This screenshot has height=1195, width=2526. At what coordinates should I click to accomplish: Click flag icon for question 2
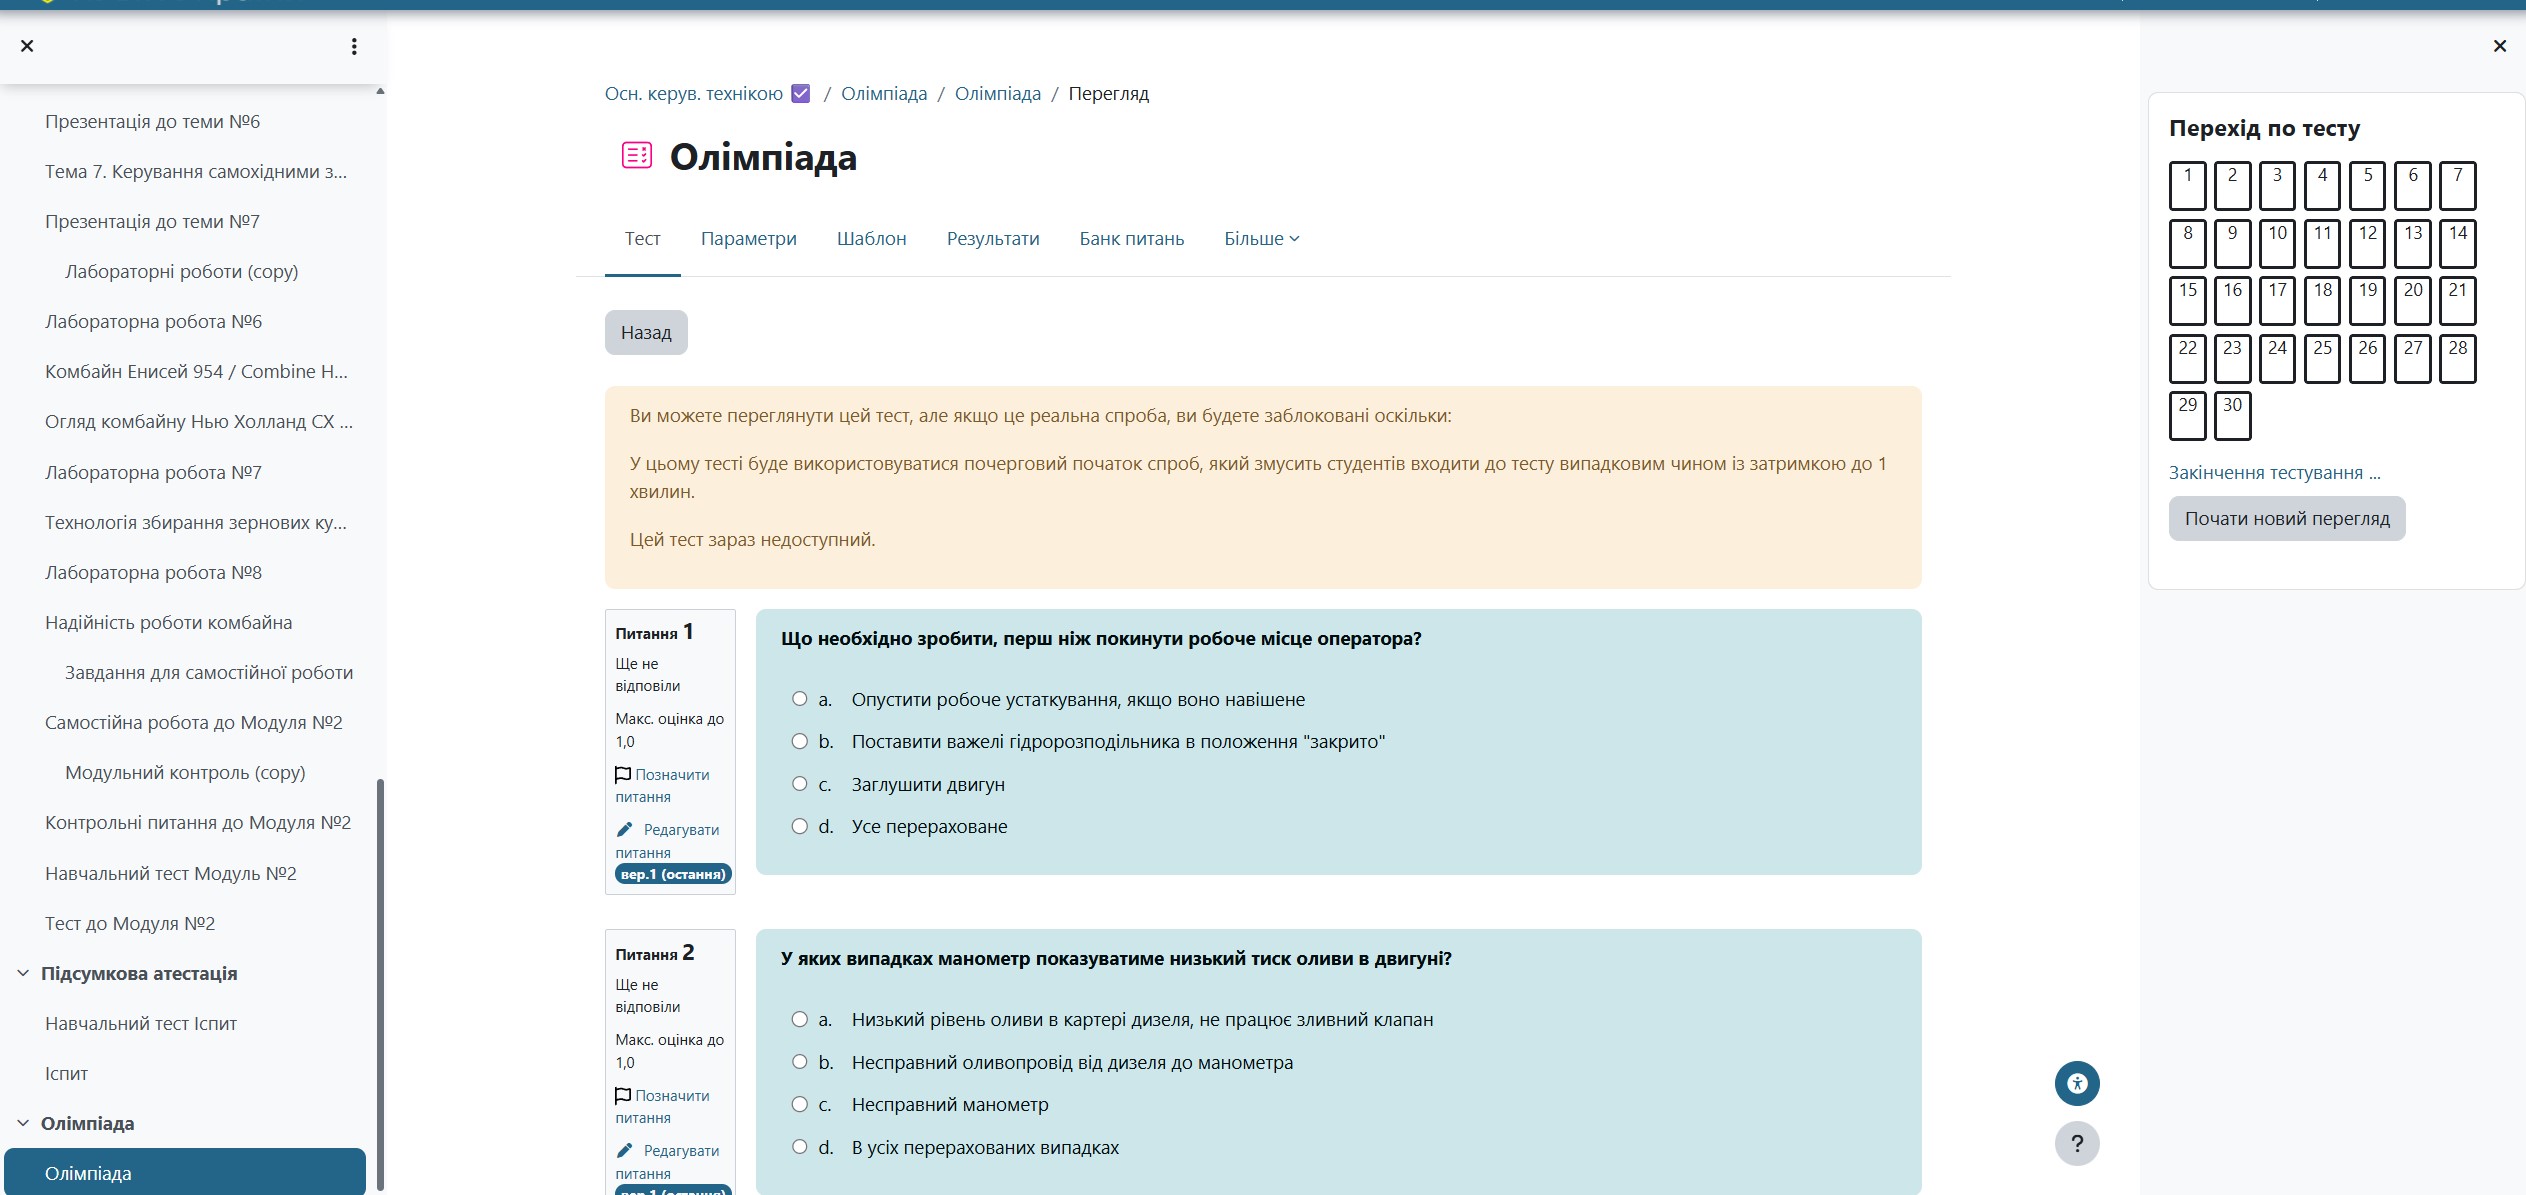point(623,1095)
